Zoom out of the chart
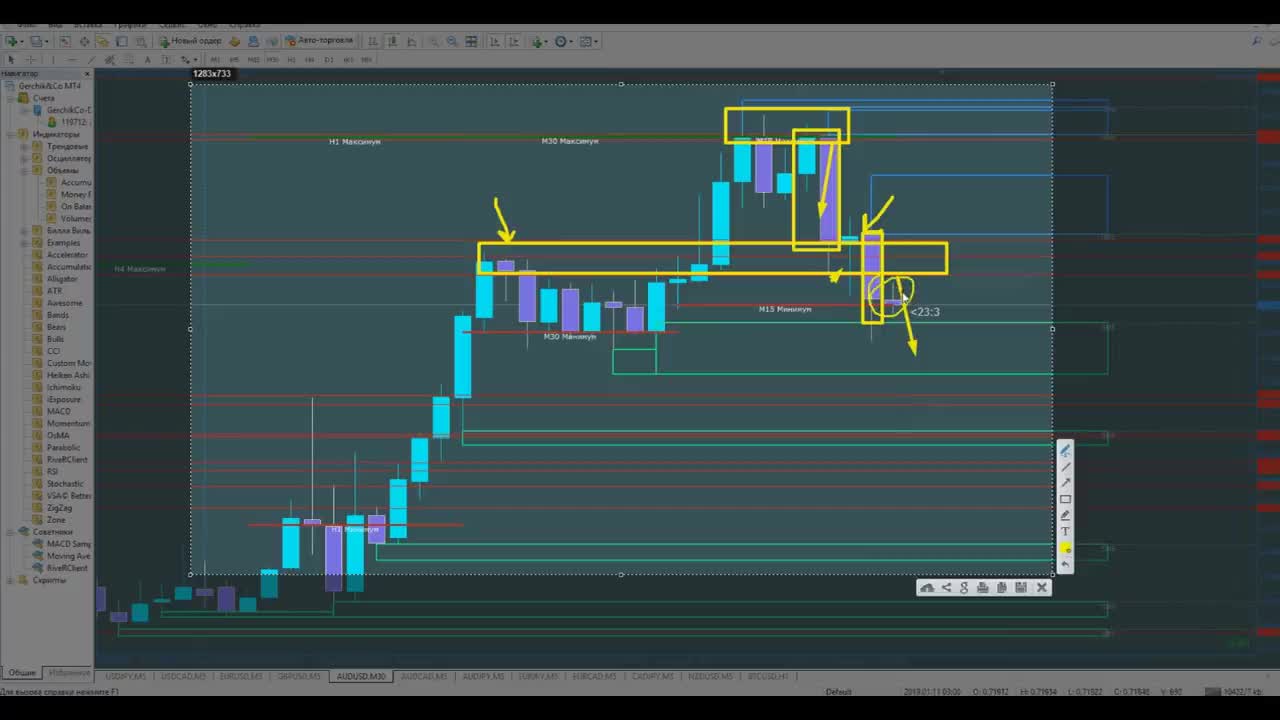This screenshot has width=1280, height=720. tap(452, 41)
